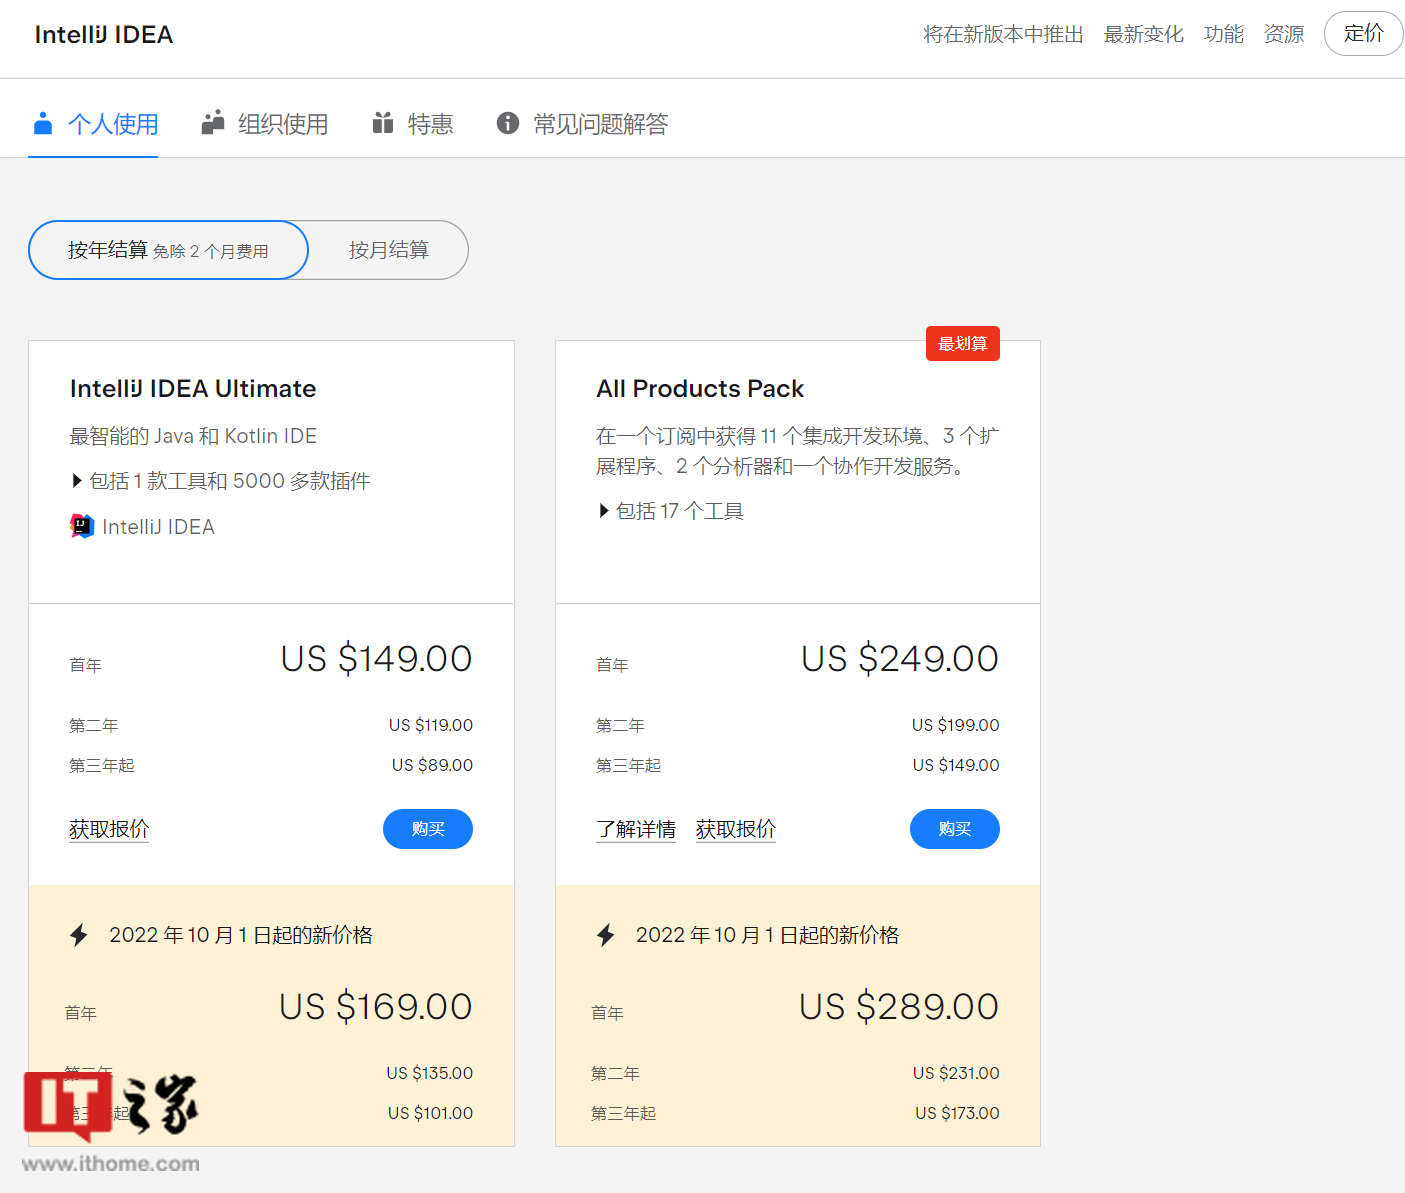Screen dimensions: 1405x1193
Task: Click 获取报价 under IntelliJ IDEA Ultimate
Action: pyautogui.click(x=109, y=829)
